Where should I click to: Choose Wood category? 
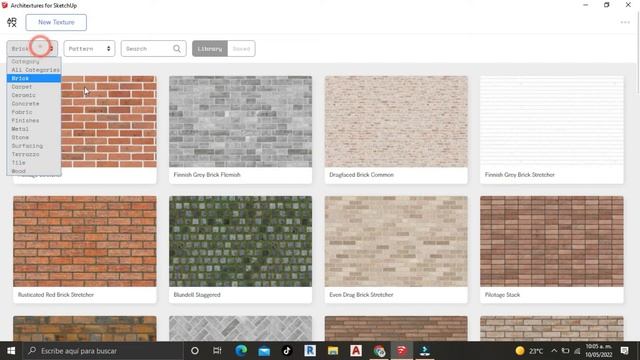click(x=34, y=171)
